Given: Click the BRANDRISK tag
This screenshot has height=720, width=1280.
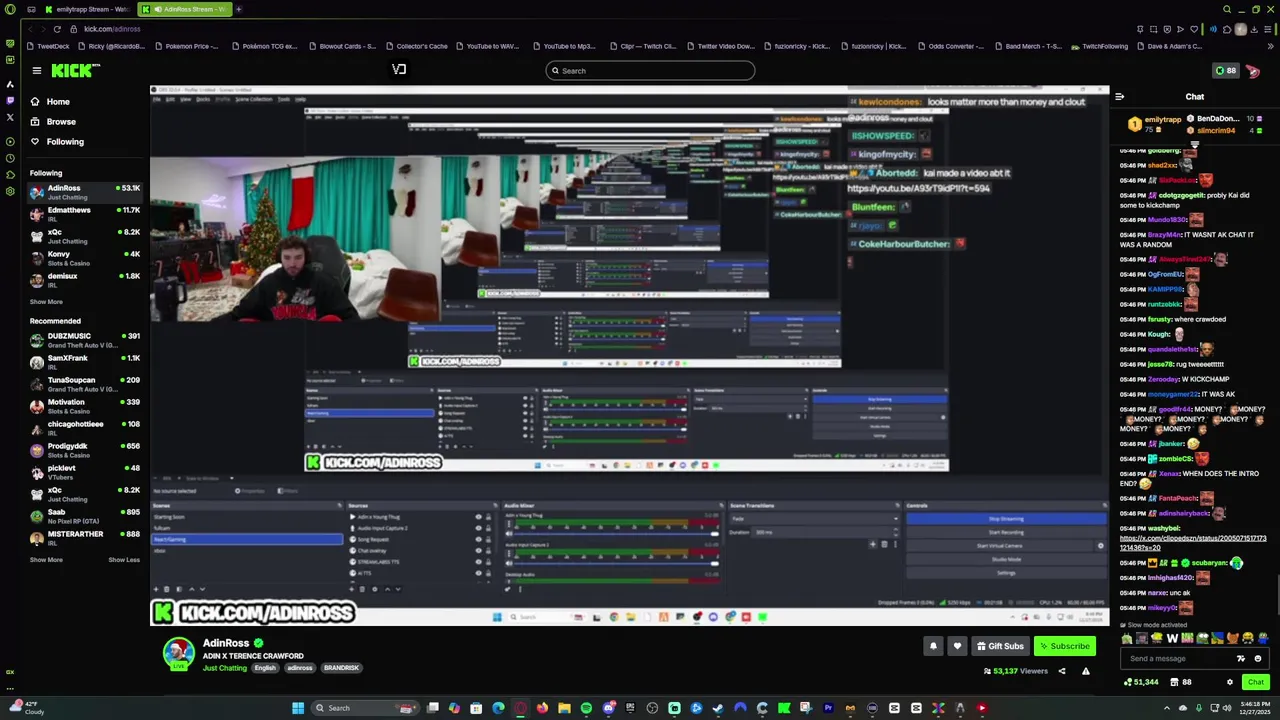Looking at the screenshot, I should pyautogui.click(x=341, y=668).
